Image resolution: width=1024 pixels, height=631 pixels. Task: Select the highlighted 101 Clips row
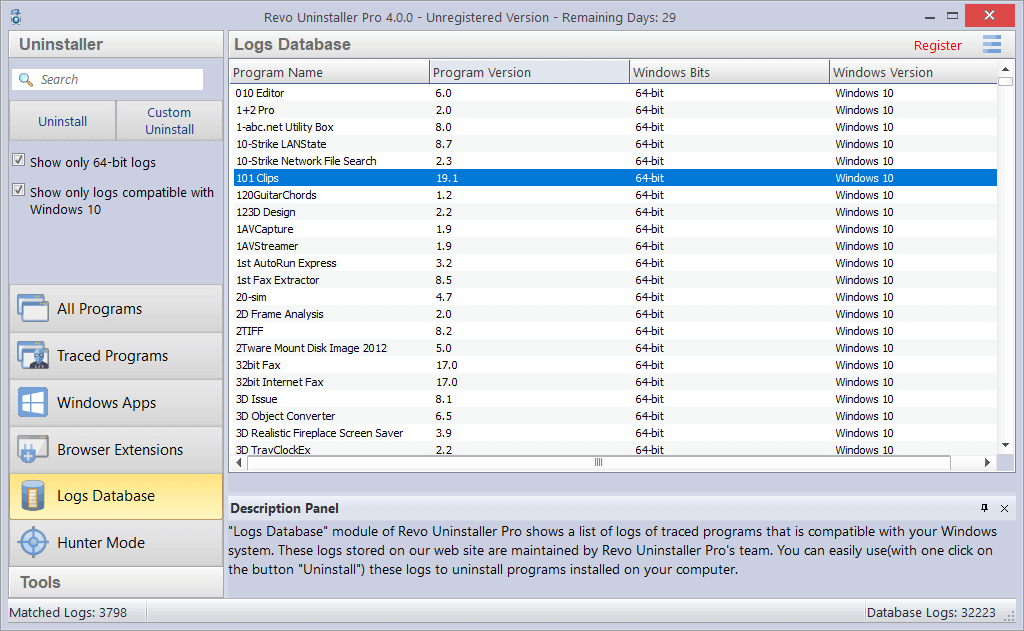tap(615, 178)
